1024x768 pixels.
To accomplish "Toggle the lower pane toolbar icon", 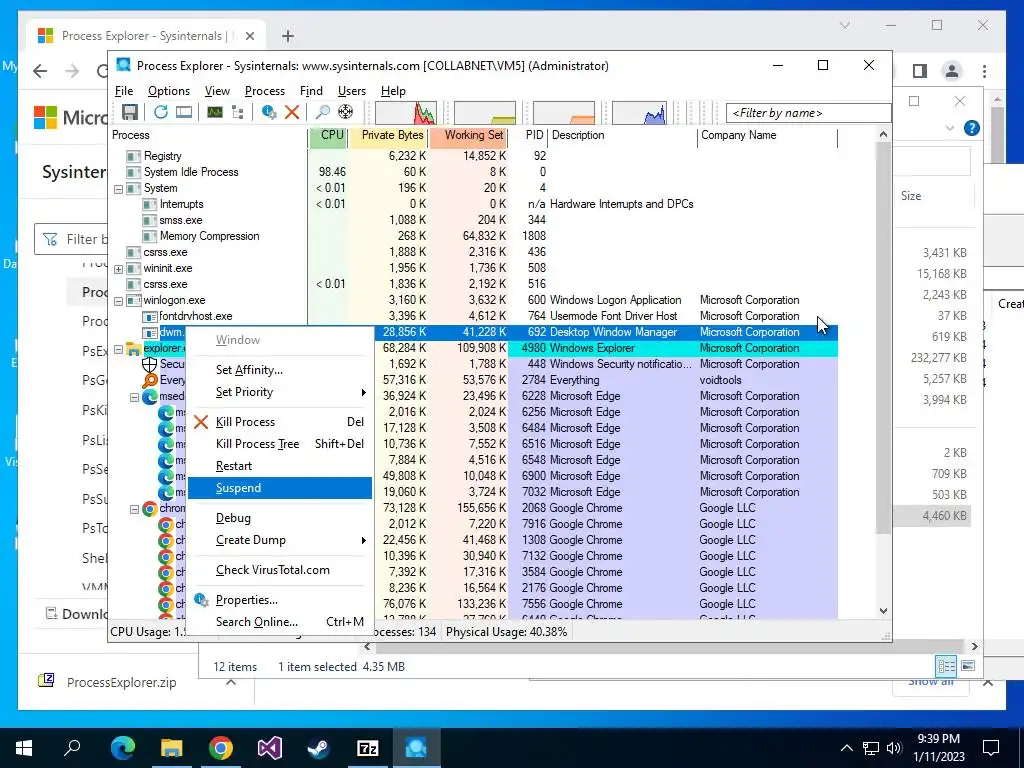I will (x=184, y=112).
